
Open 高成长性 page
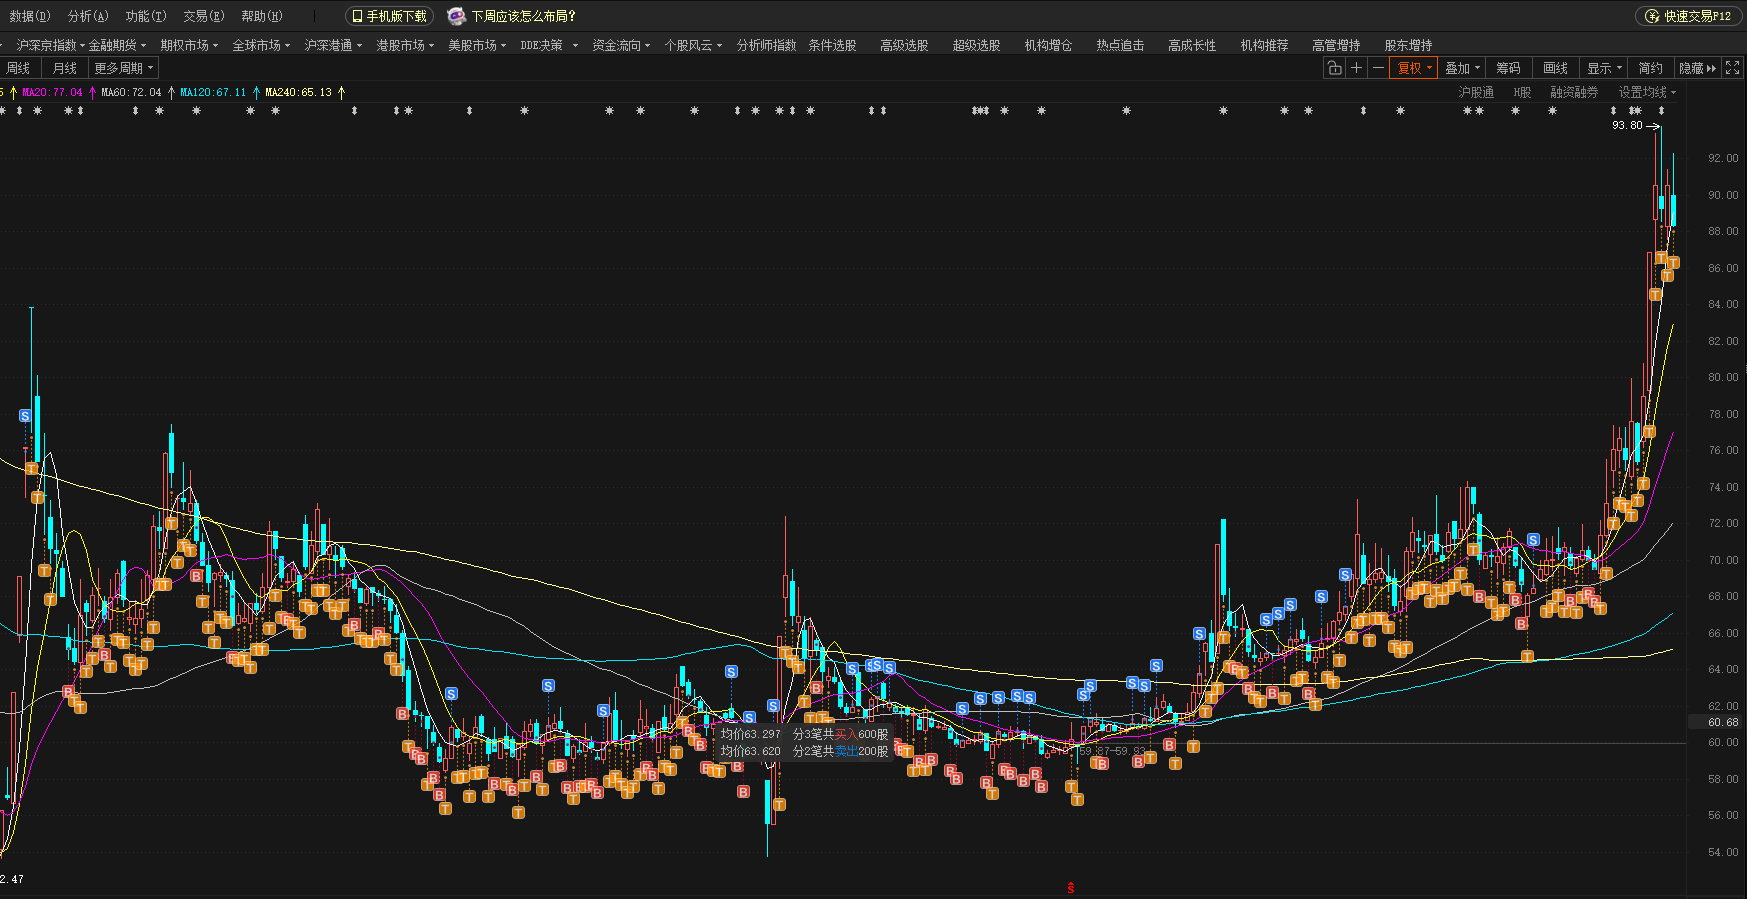pos(1192,45)
